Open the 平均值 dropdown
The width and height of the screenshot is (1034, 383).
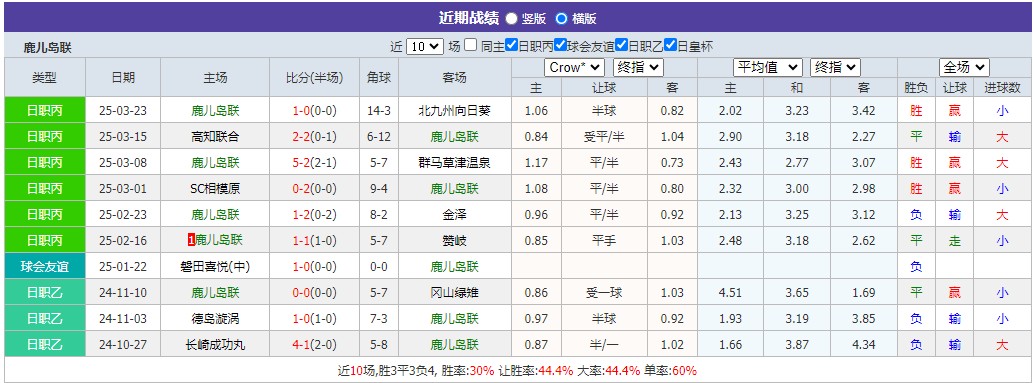point(768,67)
